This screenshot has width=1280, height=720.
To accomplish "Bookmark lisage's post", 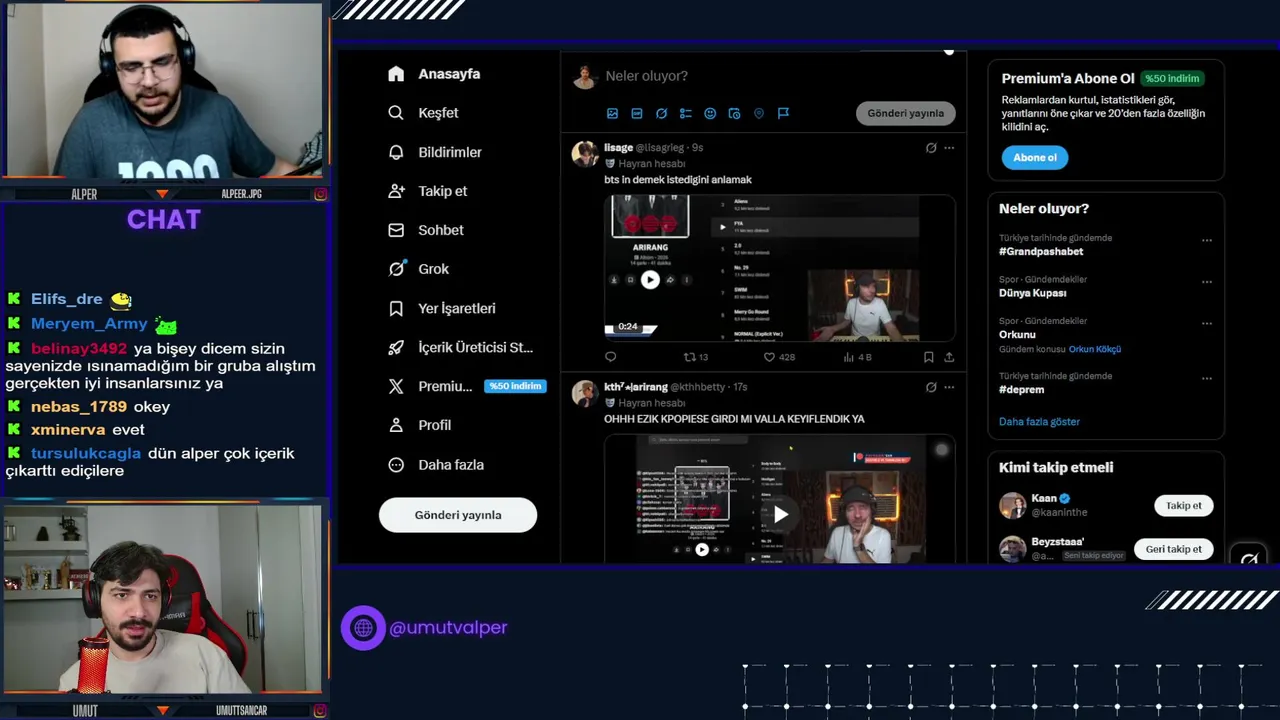I will 929,357.
